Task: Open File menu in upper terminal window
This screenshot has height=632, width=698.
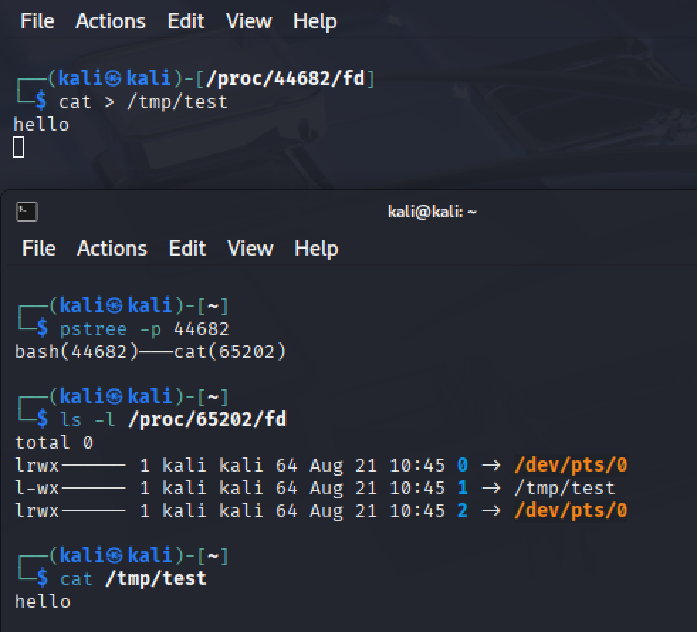Action: (x=37, y=21)
